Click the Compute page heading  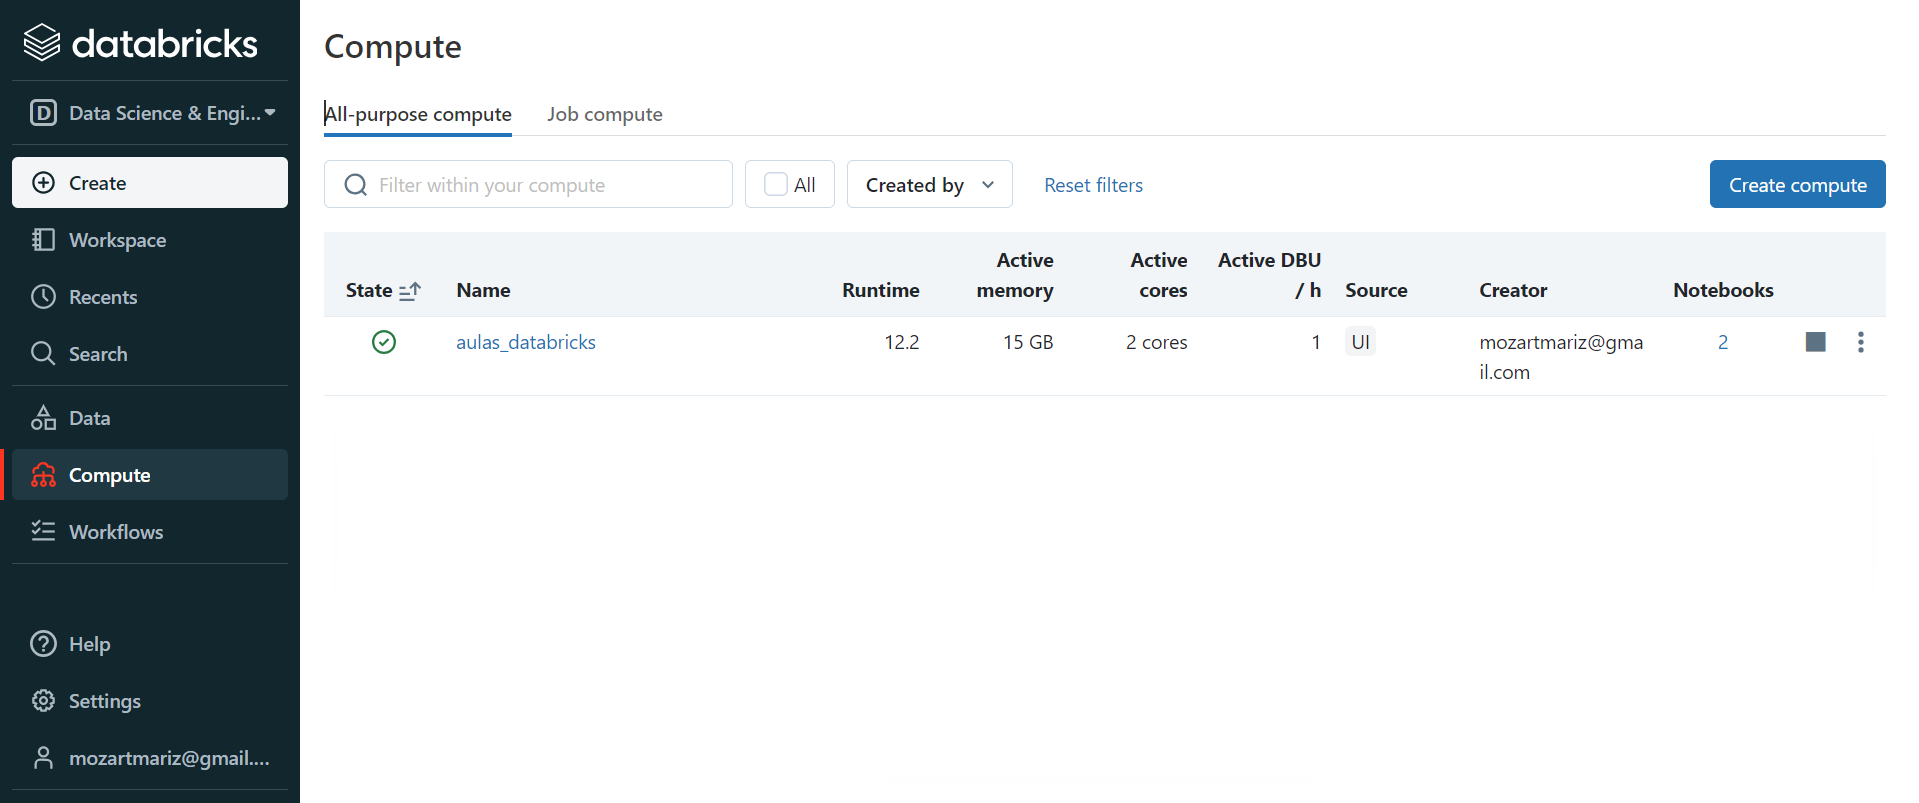coord(393,47)
